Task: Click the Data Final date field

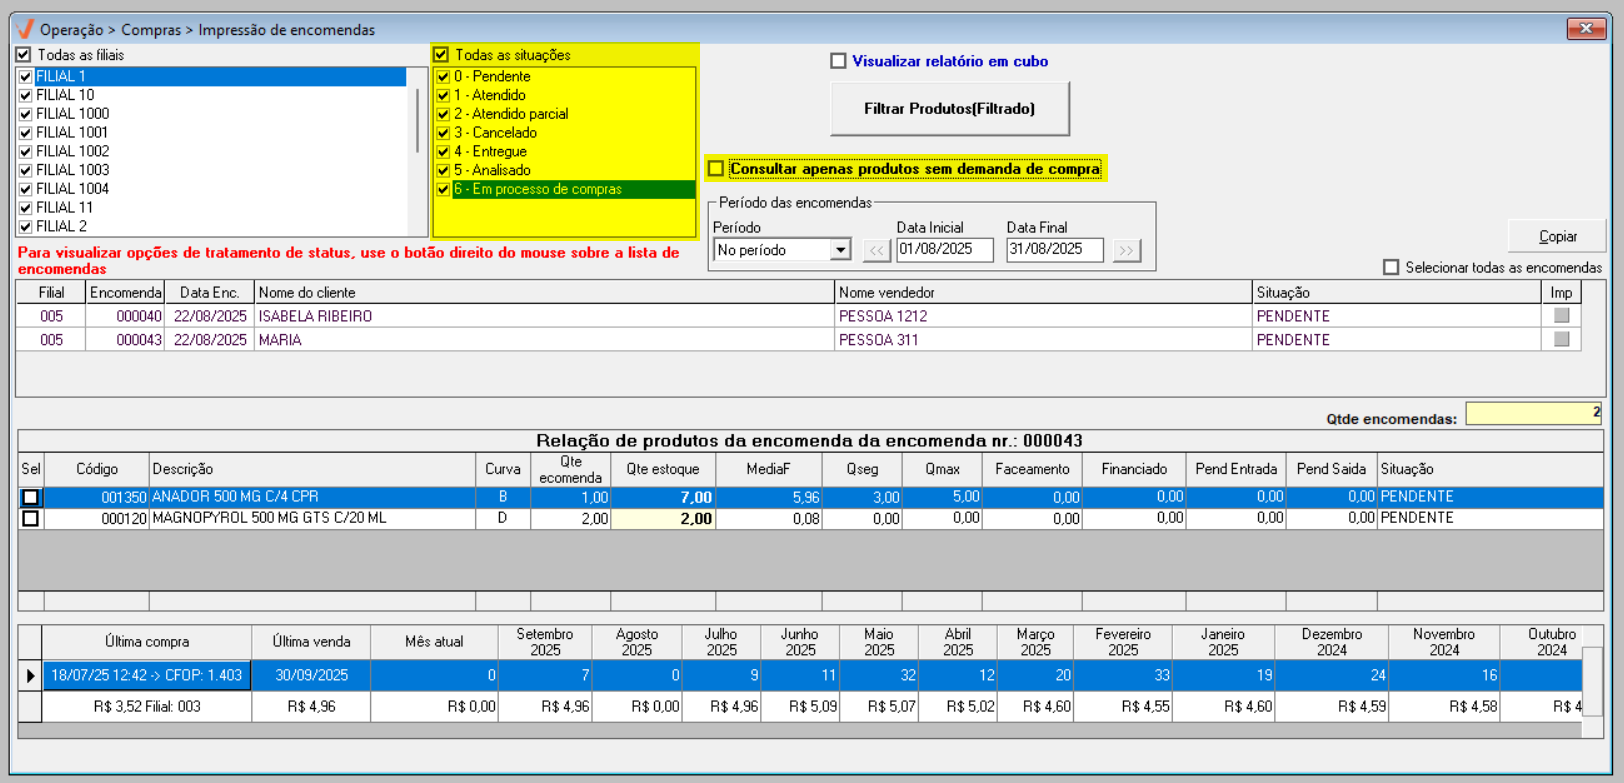Action: (1054, 249)
